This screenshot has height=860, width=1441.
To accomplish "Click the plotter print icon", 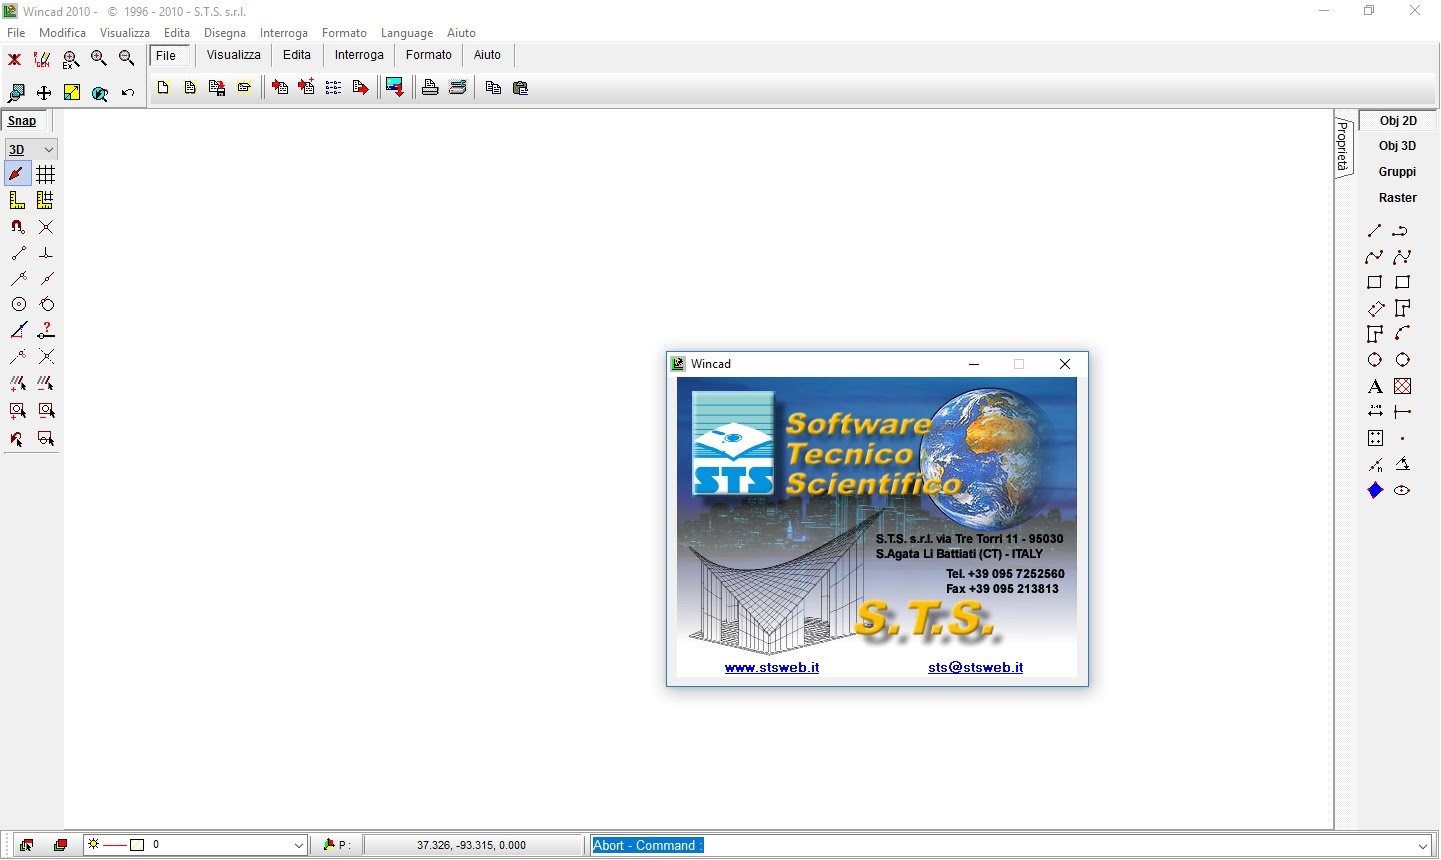I will pos(458,88).
